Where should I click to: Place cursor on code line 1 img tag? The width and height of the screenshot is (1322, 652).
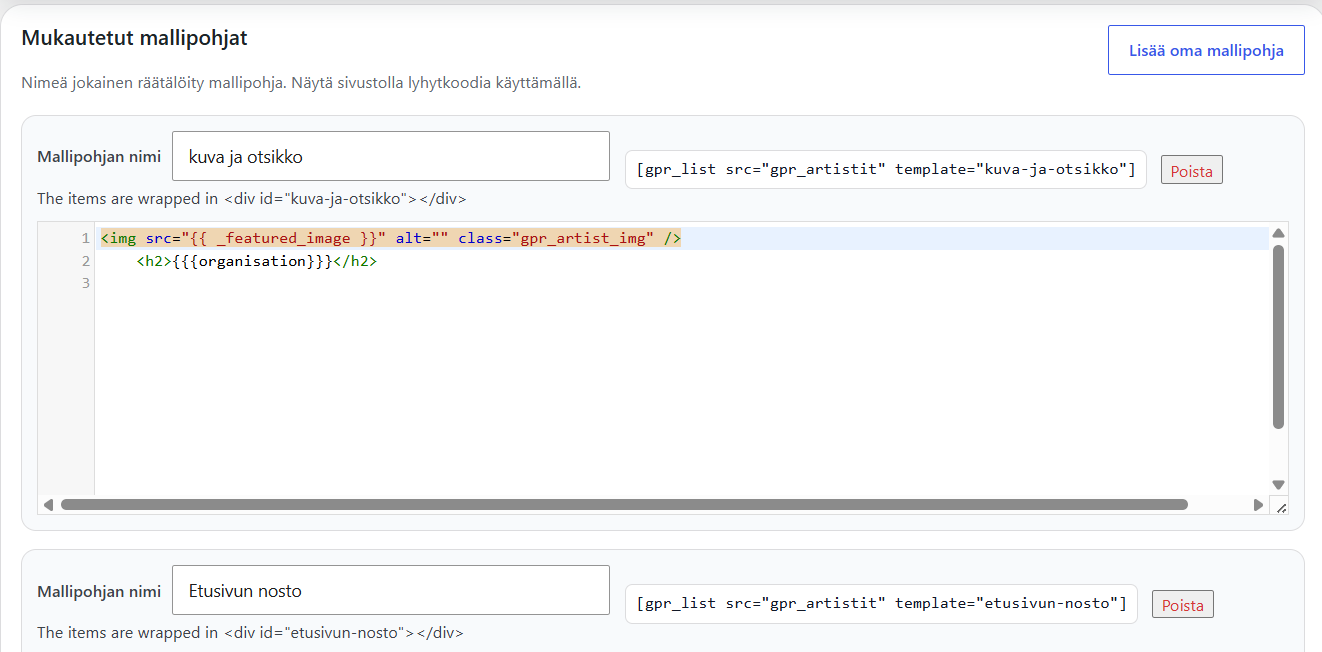pyautogui.click(x=391, y=238)
